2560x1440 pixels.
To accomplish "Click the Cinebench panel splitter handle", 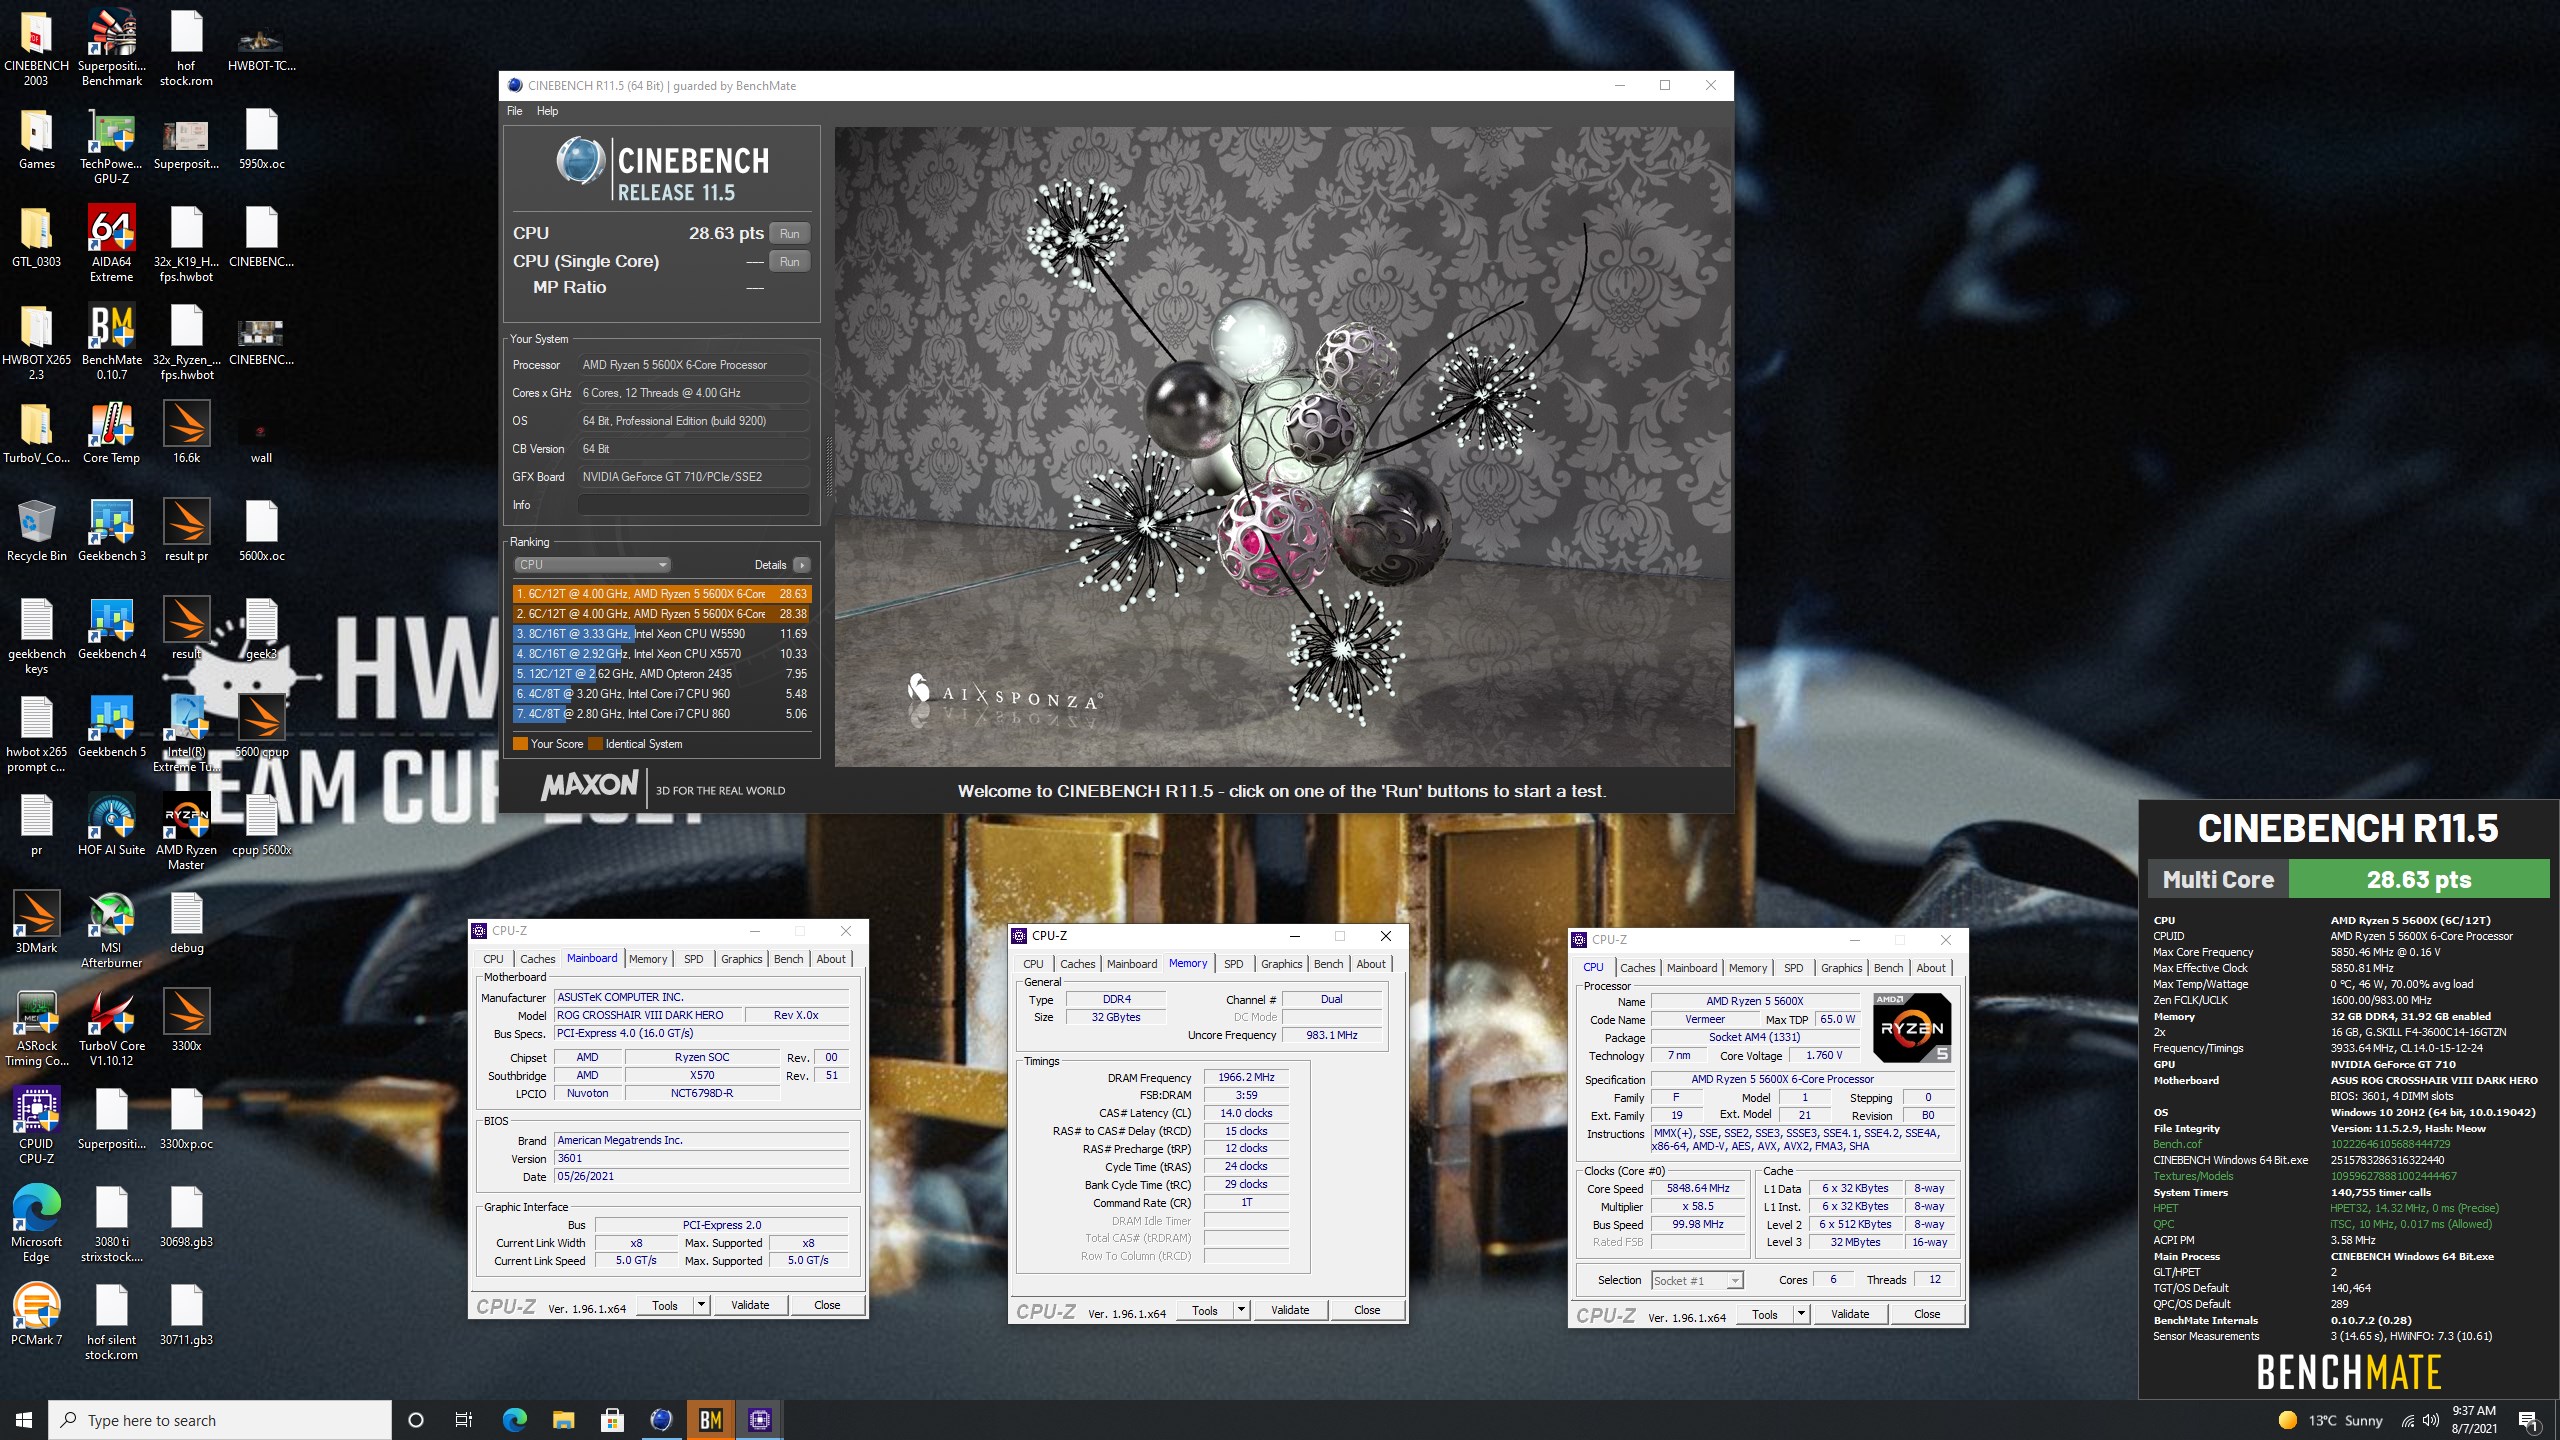I will tap(828, 466).
